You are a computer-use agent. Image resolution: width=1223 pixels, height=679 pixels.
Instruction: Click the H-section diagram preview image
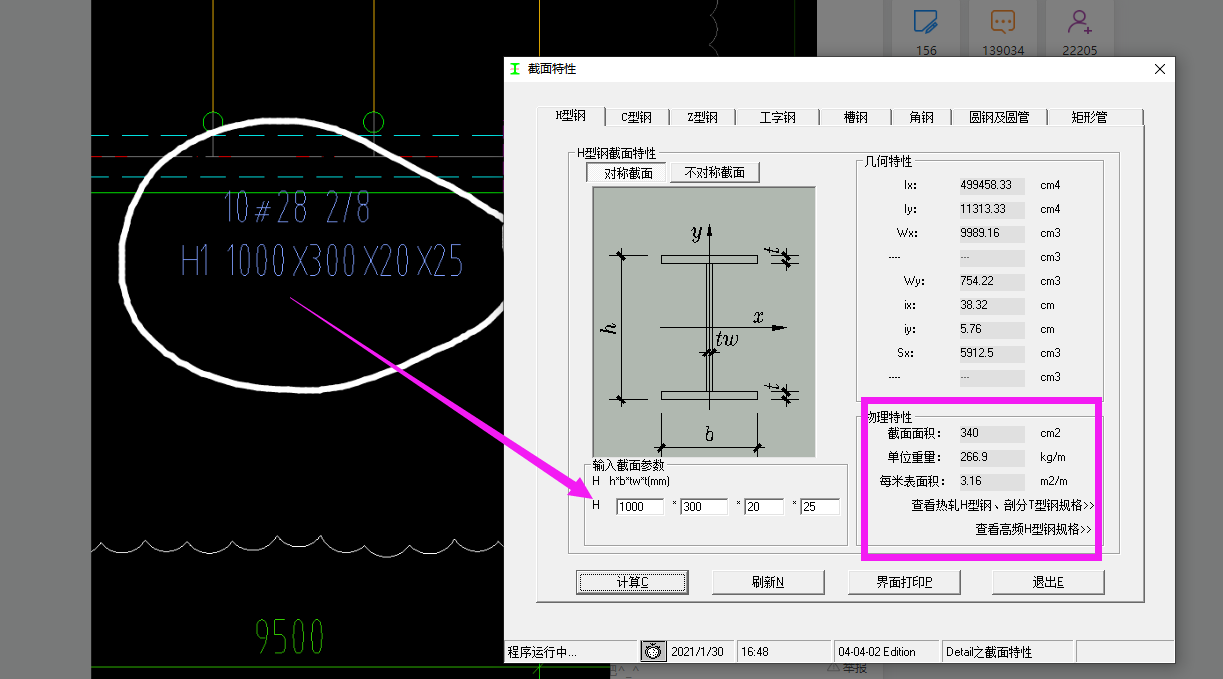704,322
